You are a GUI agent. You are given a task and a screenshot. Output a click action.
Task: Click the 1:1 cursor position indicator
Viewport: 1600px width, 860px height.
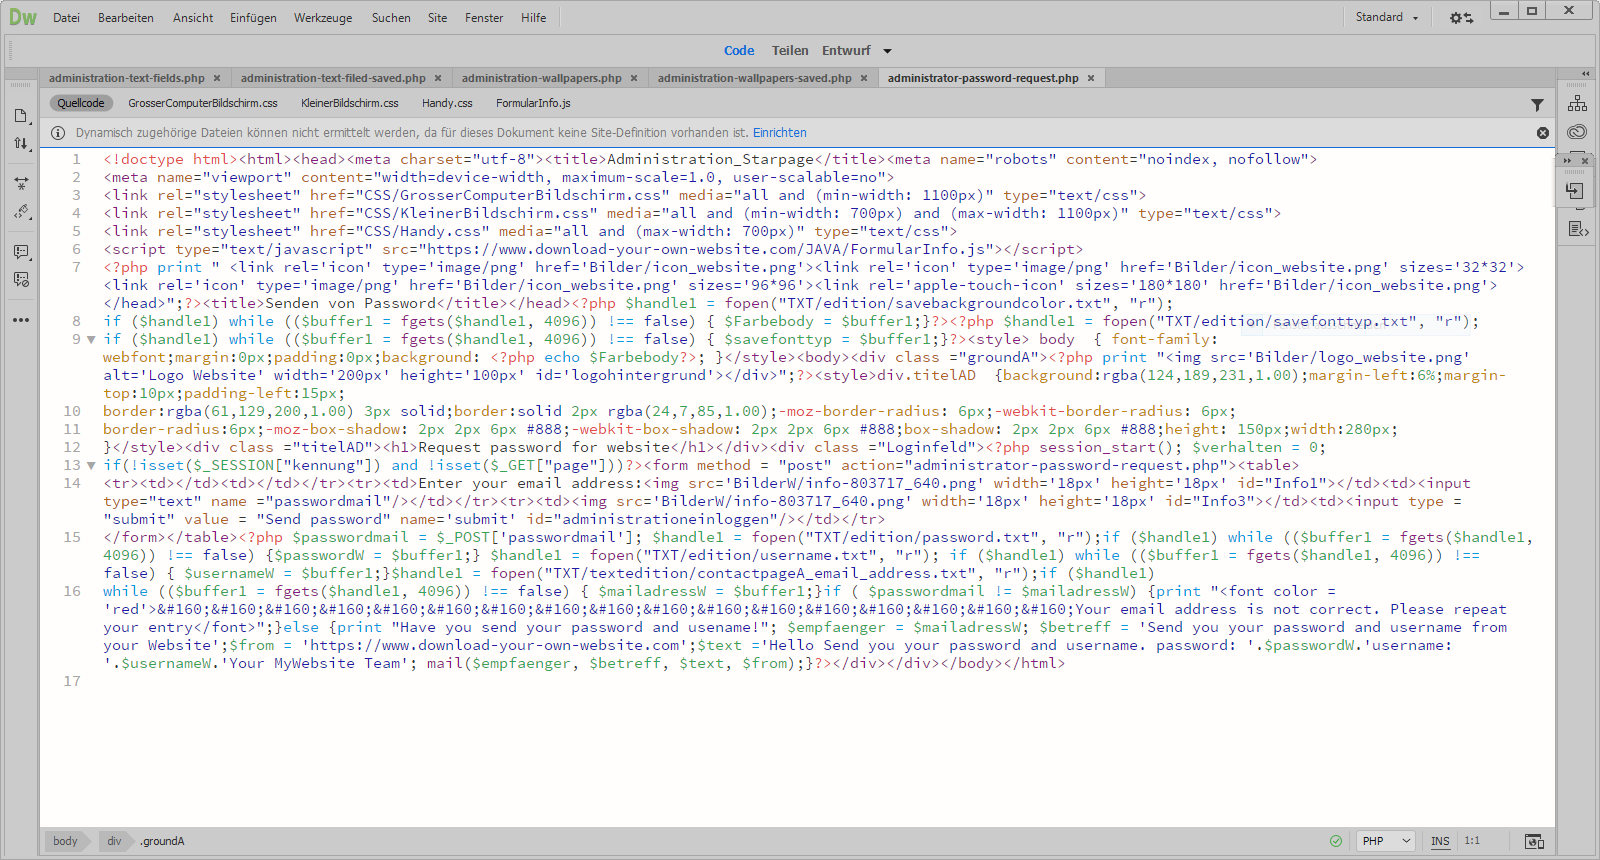point(1472,841)
